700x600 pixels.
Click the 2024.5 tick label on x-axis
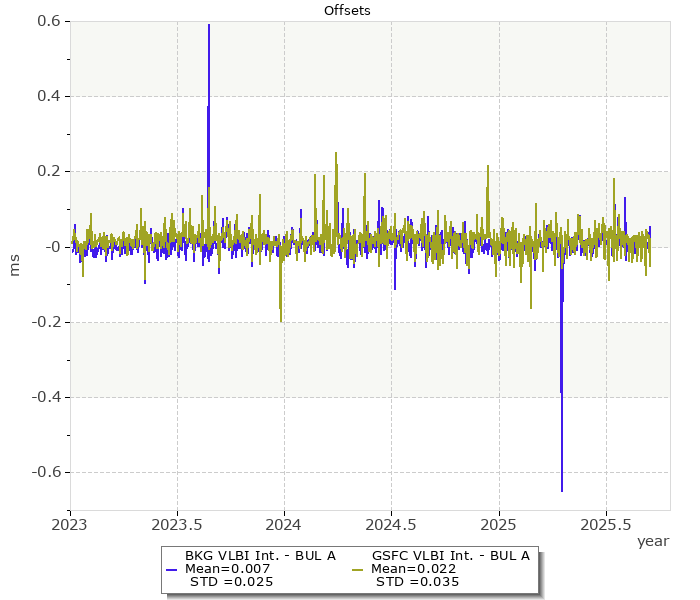click(x=391, y=523)
